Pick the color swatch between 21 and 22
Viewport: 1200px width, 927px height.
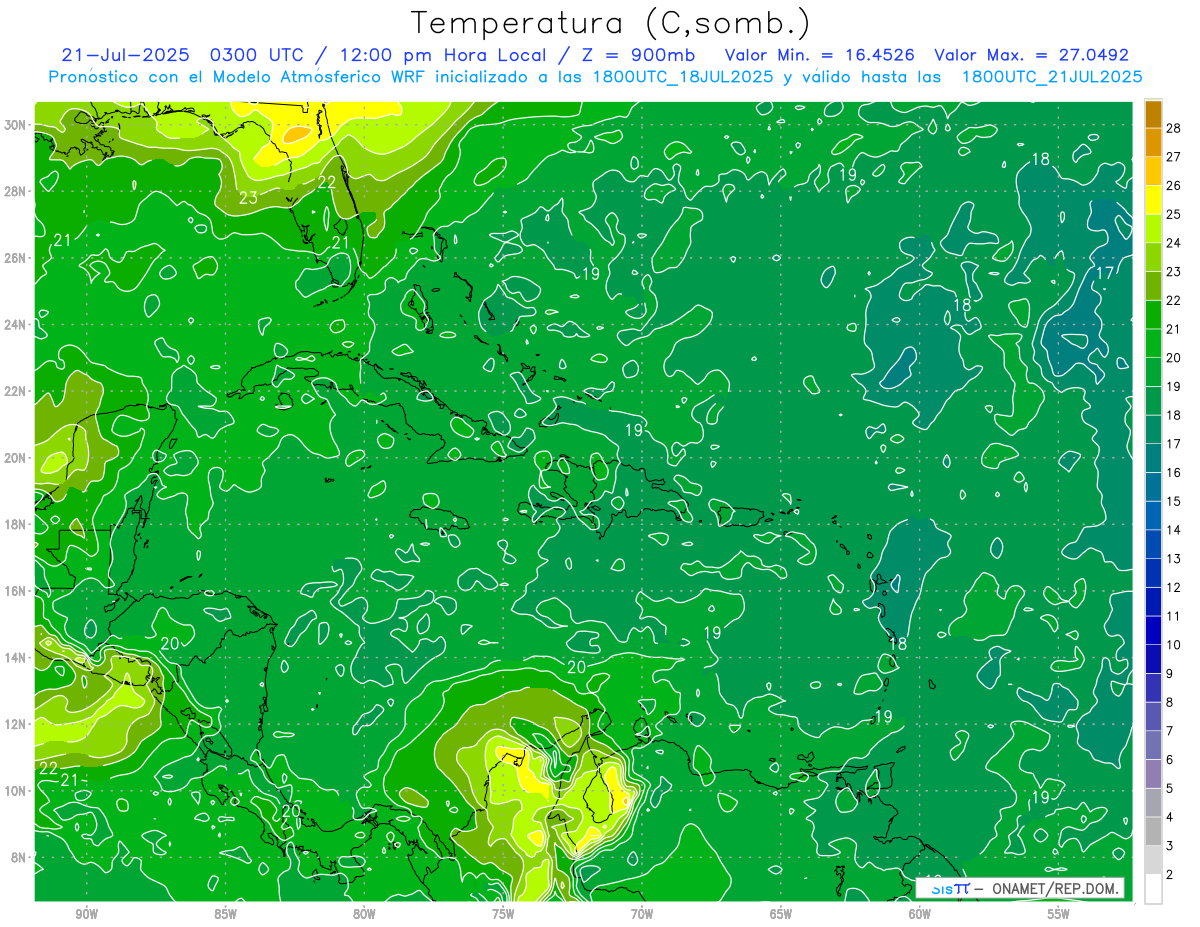pos(1153,315)
